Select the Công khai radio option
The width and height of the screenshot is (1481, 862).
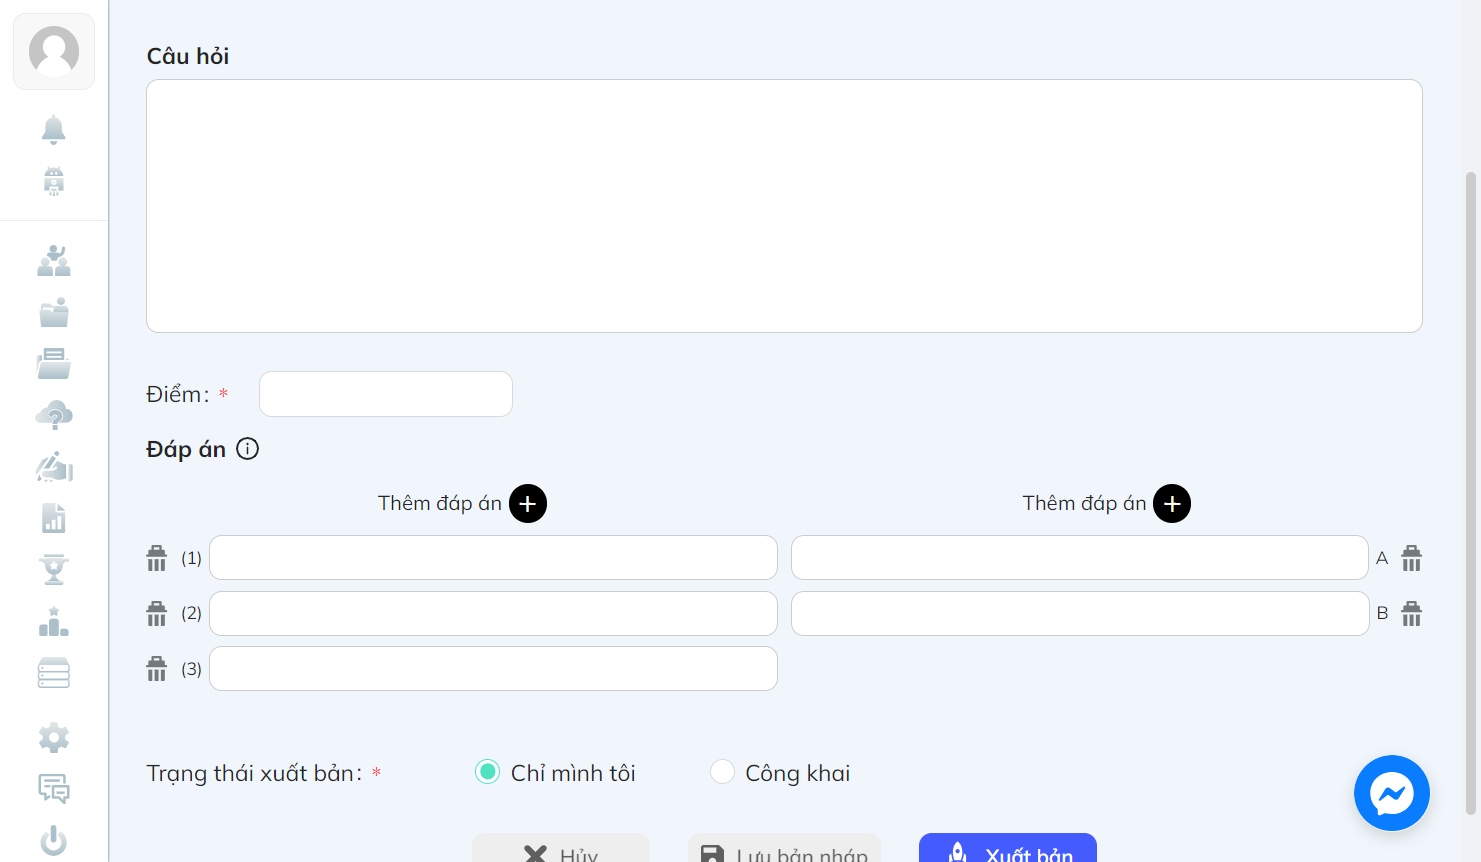[722, 772]
